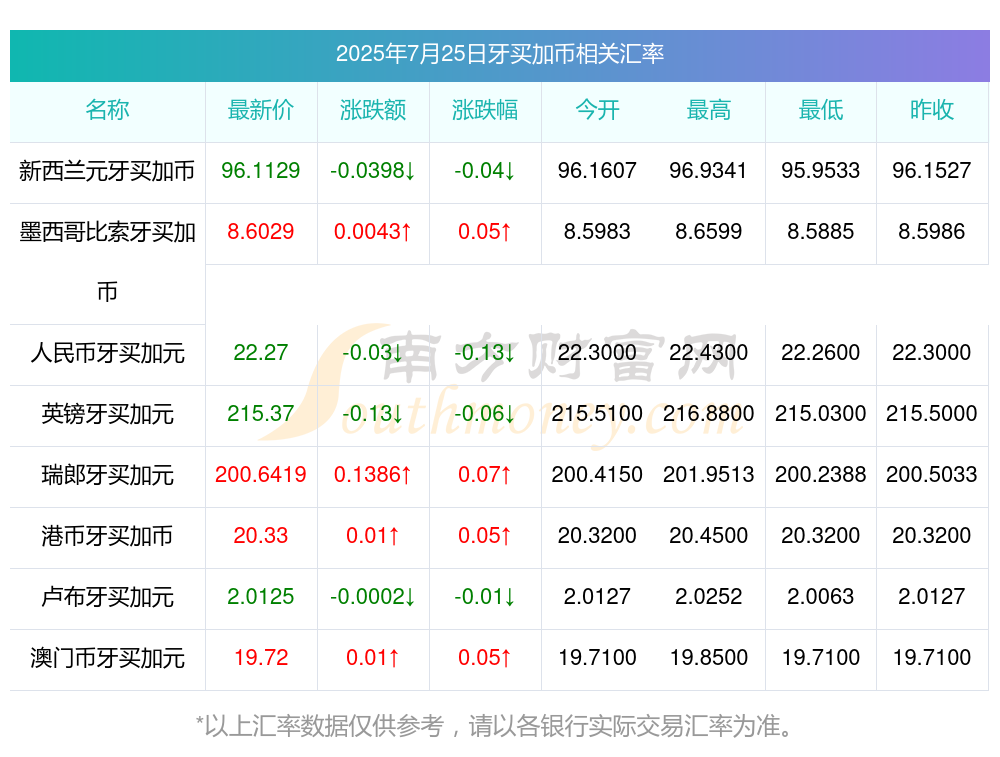1000x757 pixels.
Task: Click opening value 215.5100
Action: point(597,413)
